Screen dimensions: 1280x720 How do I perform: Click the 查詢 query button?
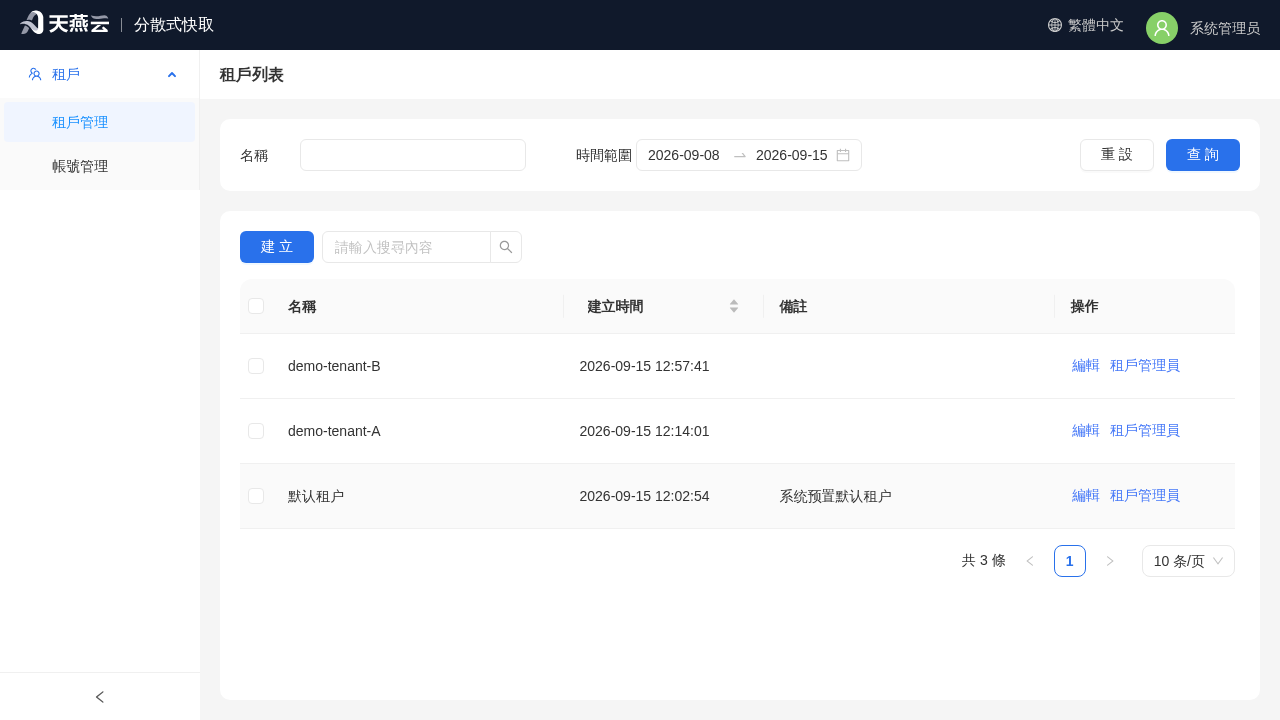(x=1203, y=155)
